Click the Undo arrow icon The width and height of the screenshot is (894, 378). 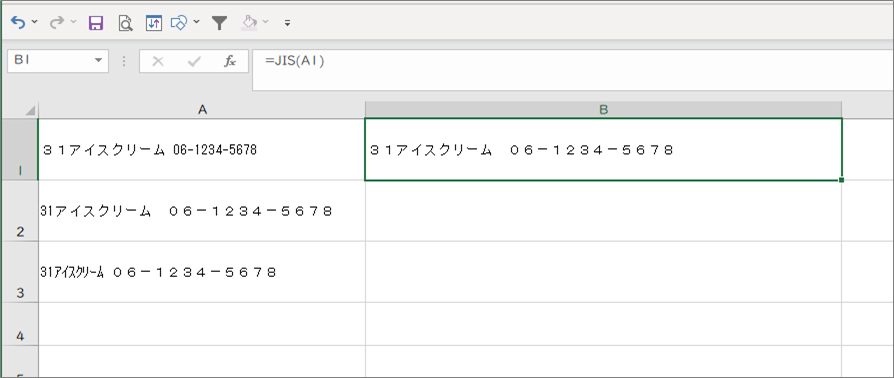pos(18,23)
